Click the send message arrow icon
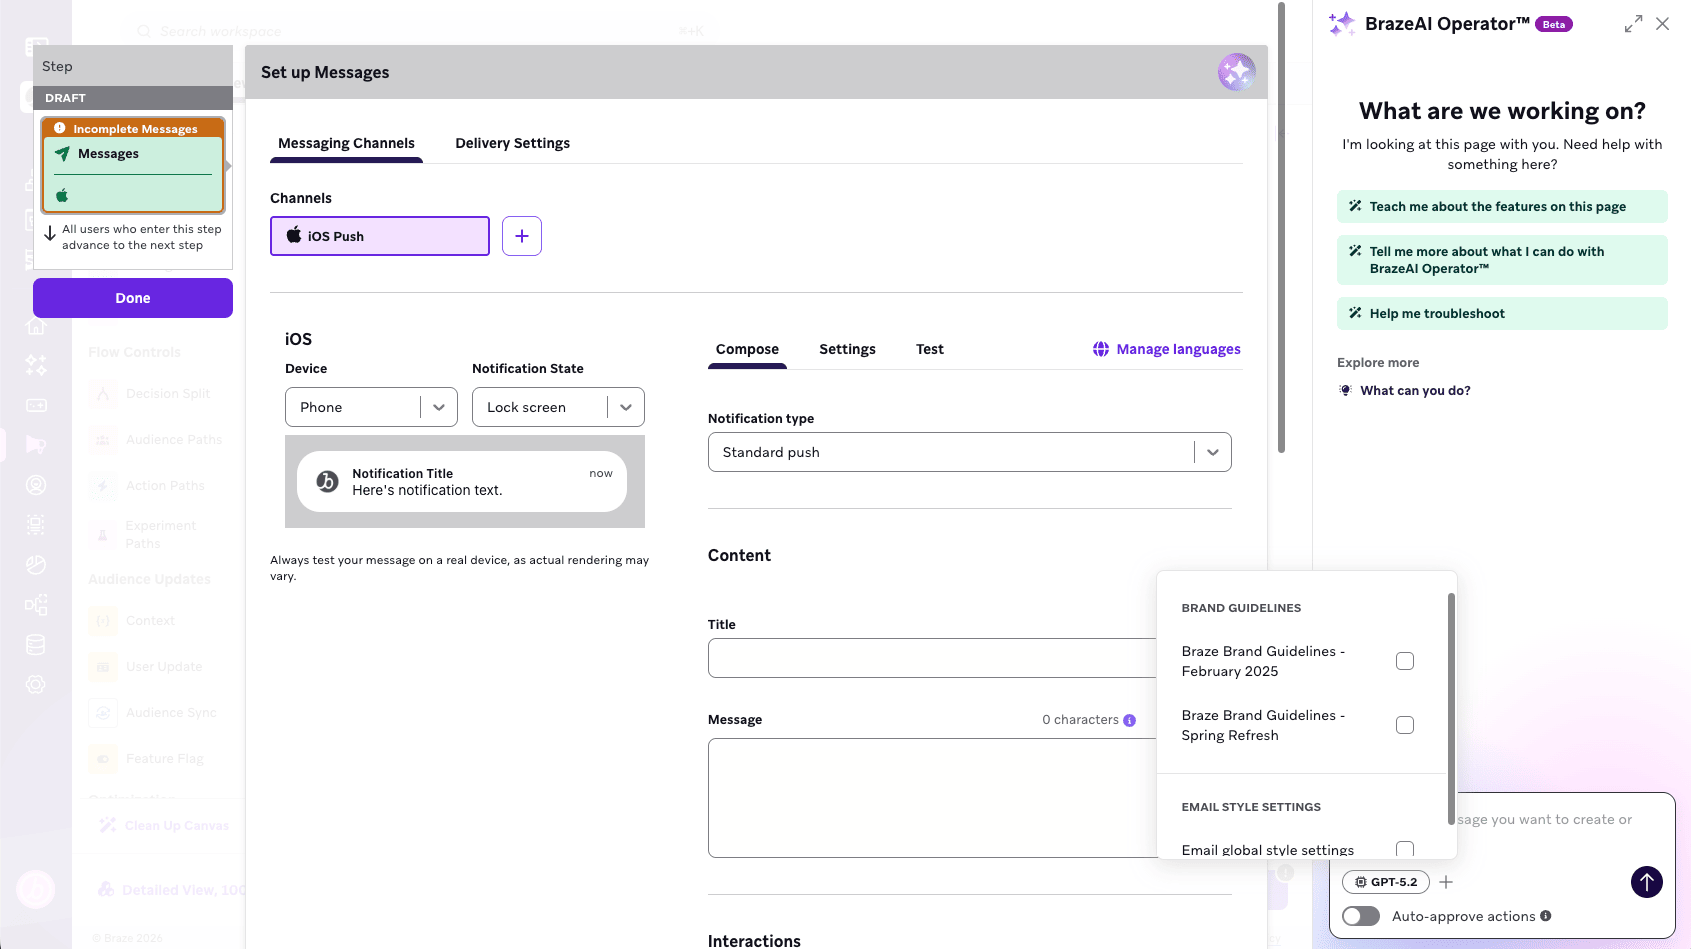Image resolution: width=1691 pixels, height=949 pixels. 1646,882
